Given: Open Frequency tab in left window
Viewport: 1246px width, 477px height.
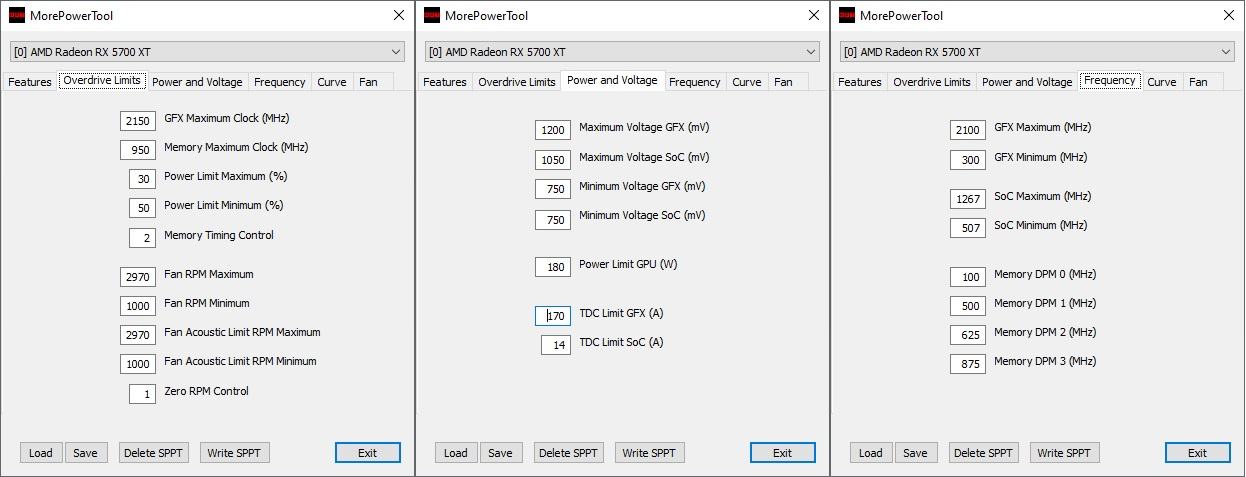Looking at the screenshot, I should (x=279, y=82).
